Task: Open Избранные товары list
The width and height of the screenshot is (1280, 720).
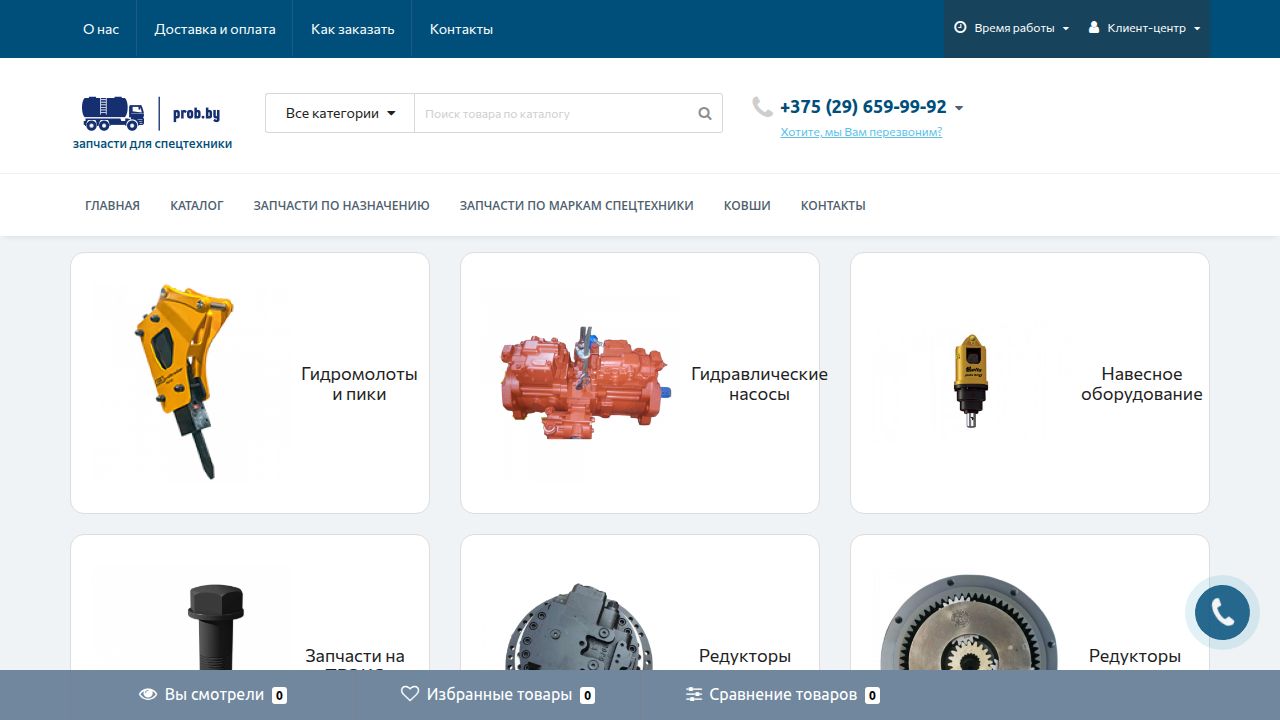Action: 498,694
